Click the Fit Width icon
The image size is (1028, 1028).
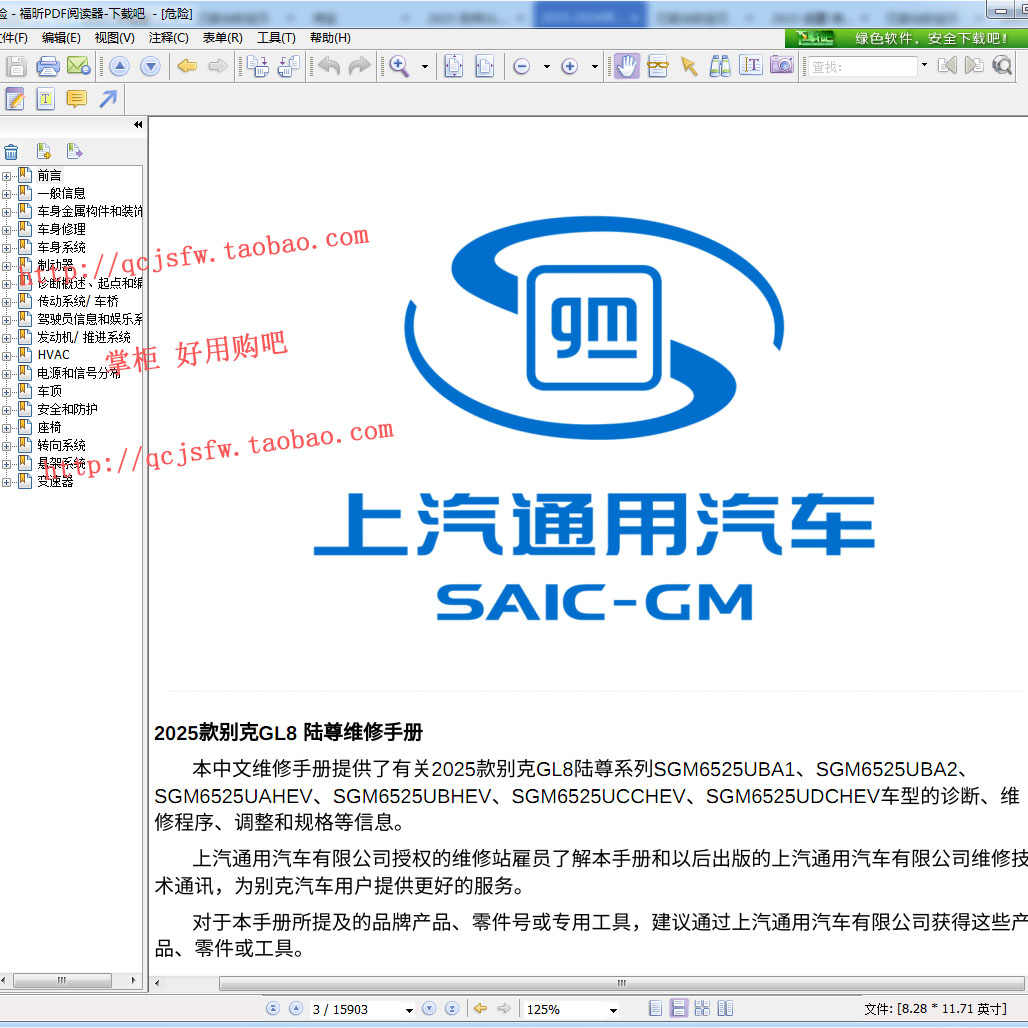point(484,66)
